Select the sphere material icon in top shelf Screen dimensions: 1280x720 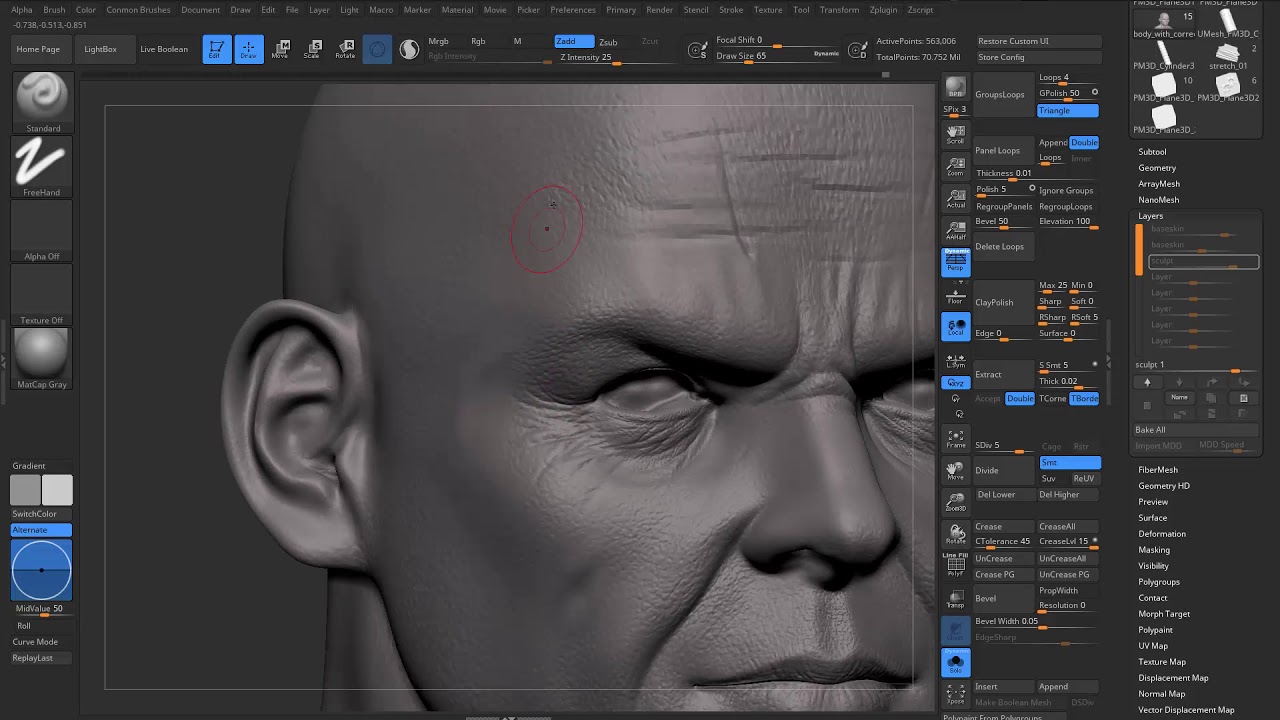coord(409,49)
